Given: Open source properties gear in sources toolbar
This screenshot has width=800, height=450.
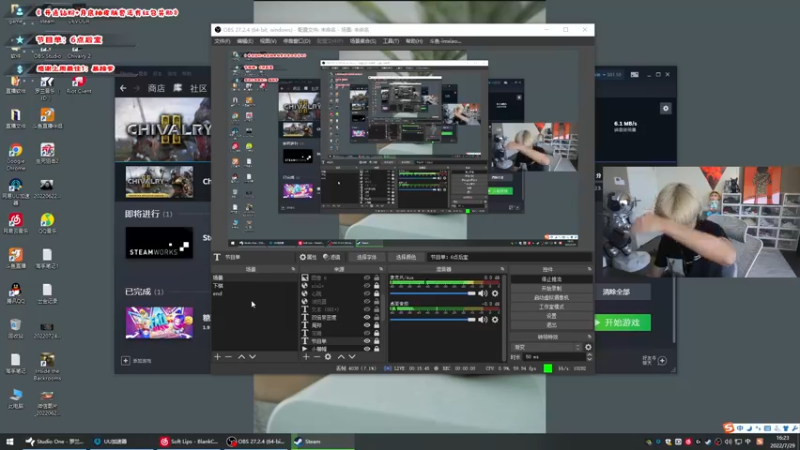Looking at the screenshot, I should (x=328, y=357).
